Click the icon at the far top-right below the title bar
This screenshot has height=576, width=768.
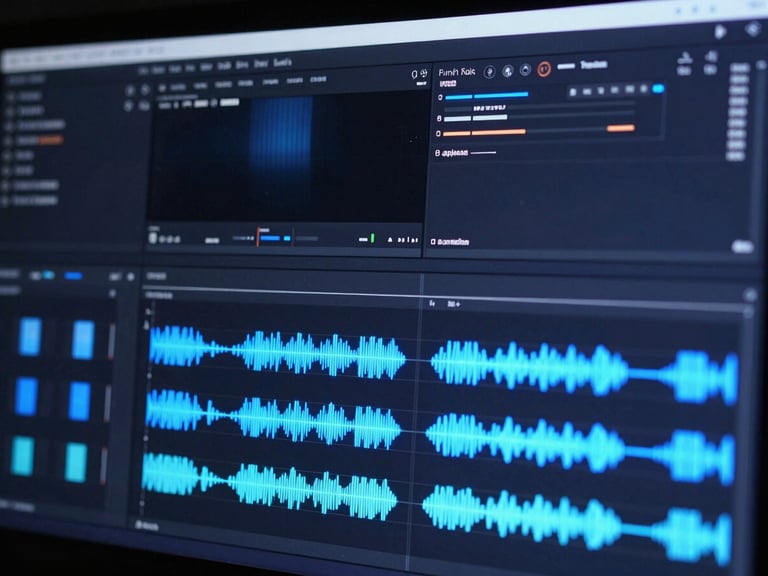point(752,29)
